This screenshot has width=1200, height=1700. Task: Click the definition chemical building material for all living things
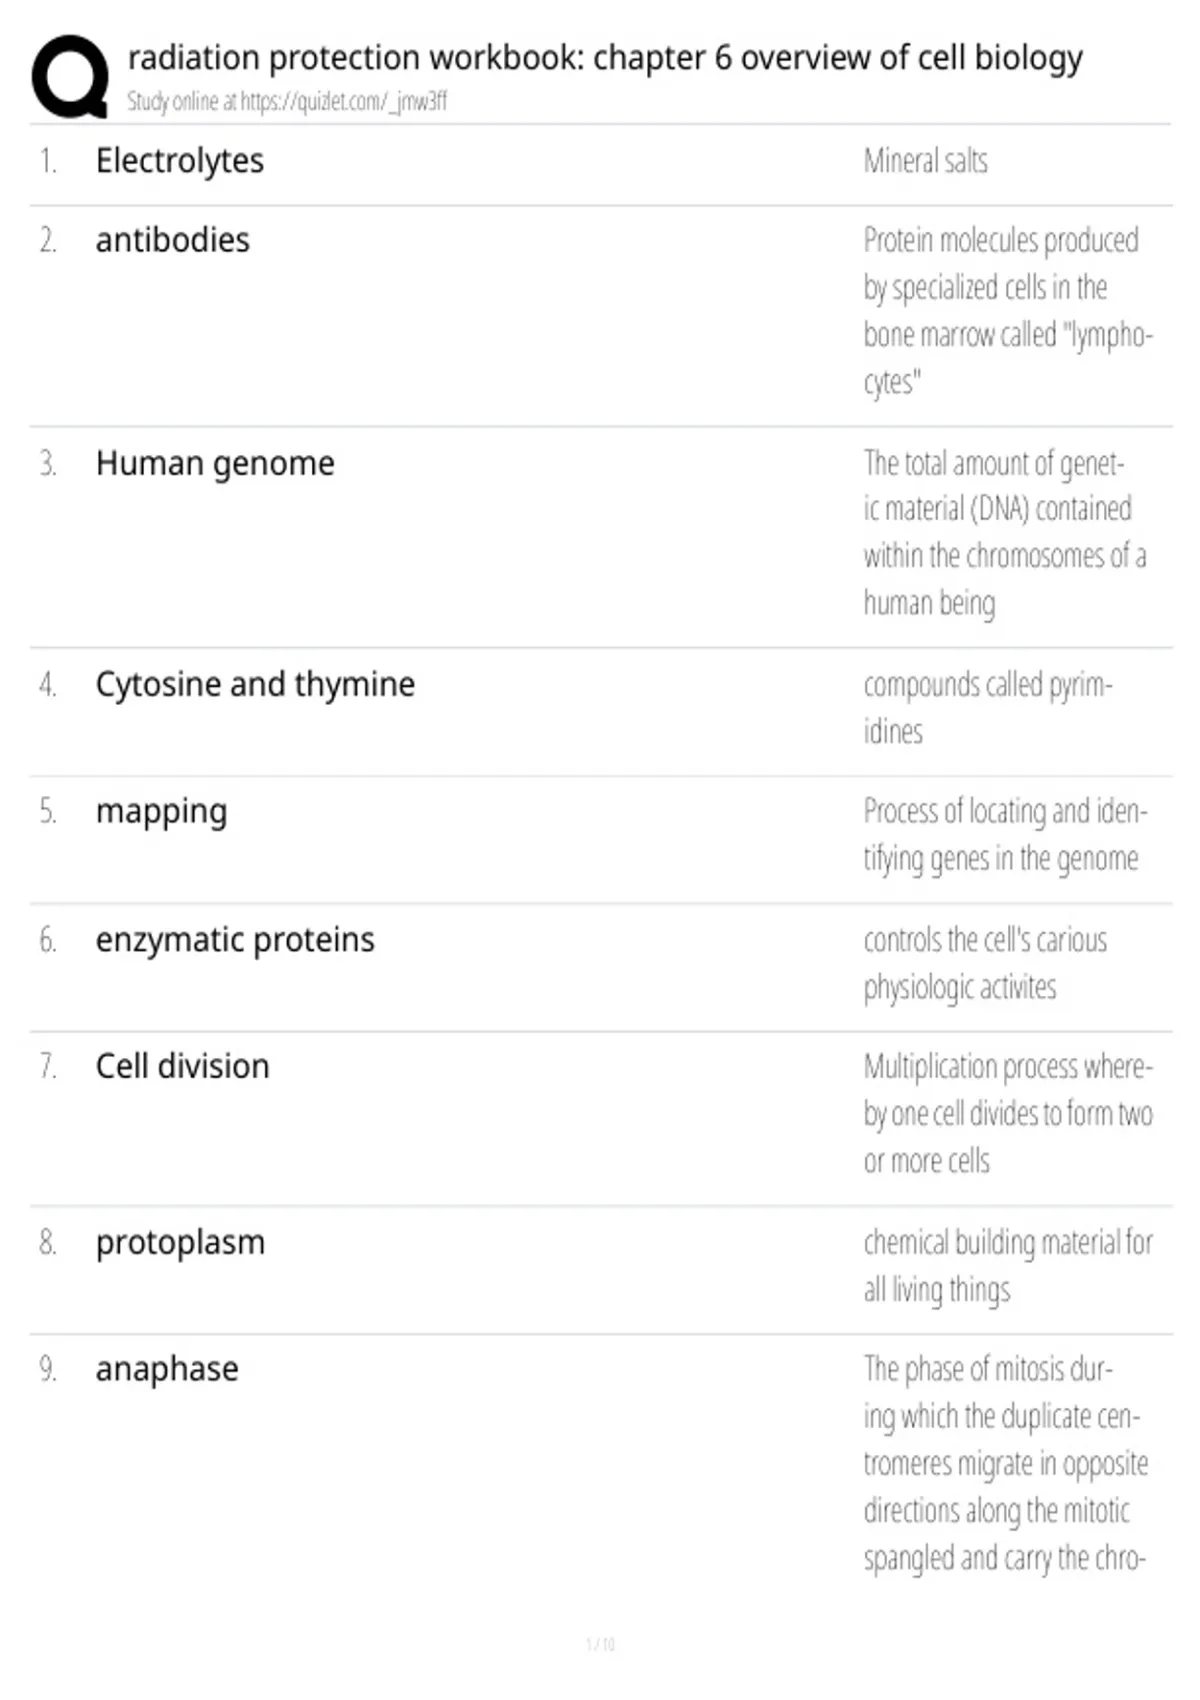pos(1008,1266)
